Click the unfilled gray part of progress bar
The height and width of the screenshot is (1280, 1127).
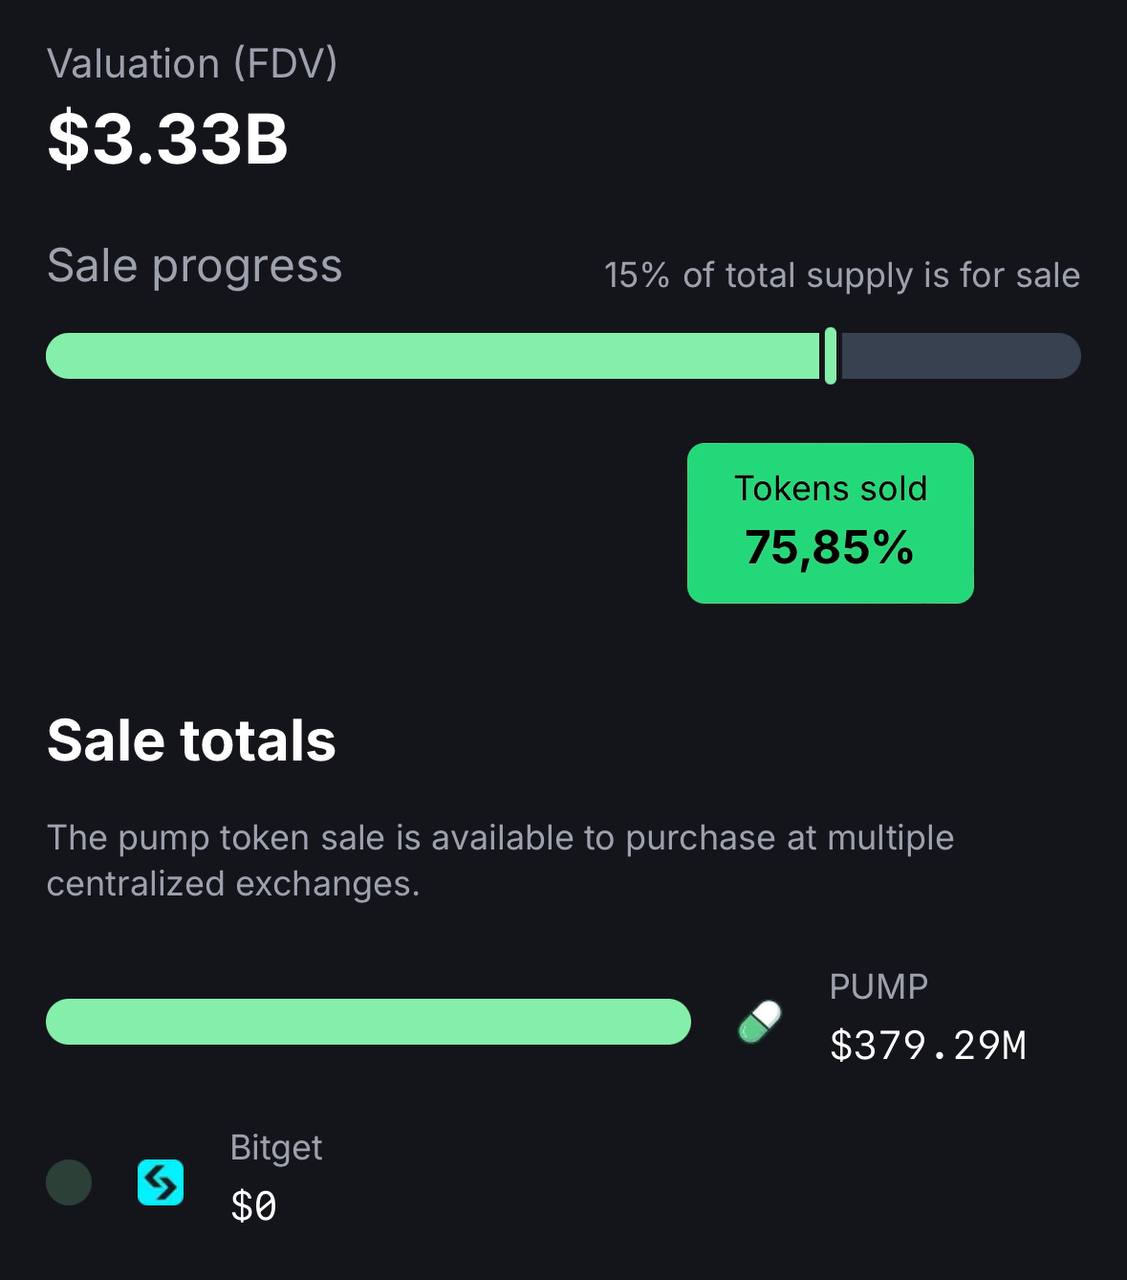point(961,356)
